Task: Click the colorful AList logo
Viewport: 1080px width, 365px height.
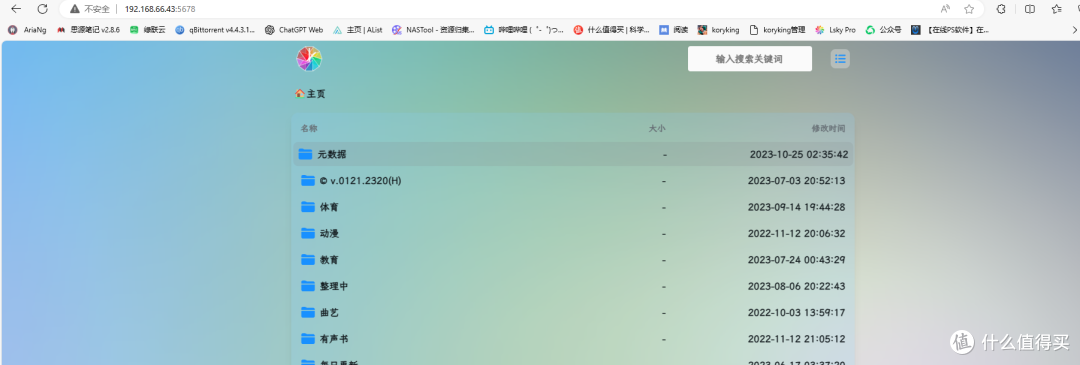Action: point(309,59)
